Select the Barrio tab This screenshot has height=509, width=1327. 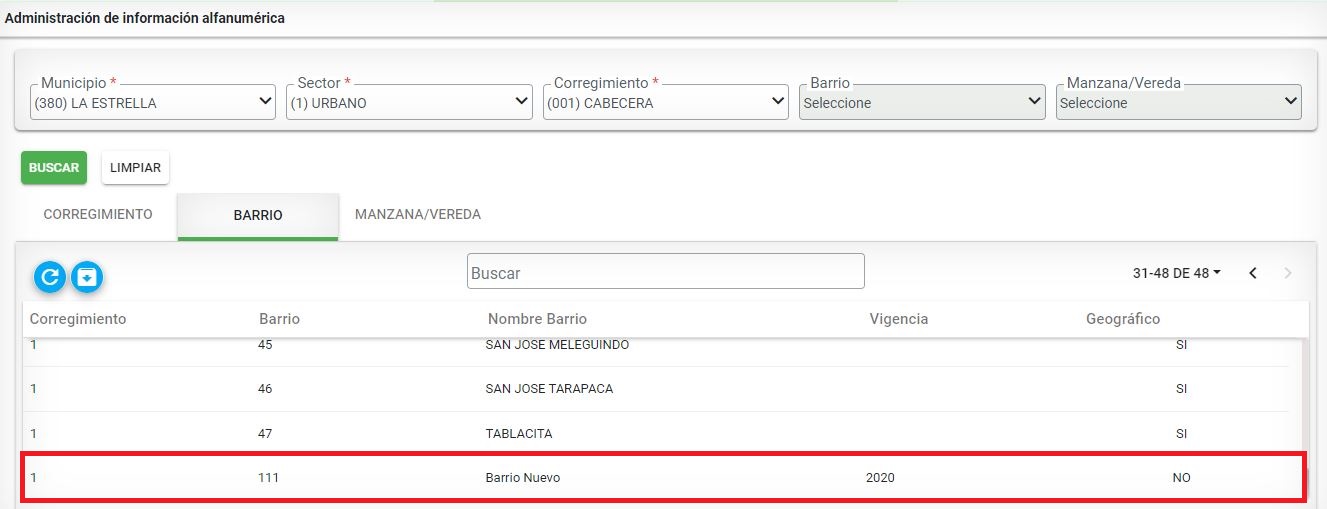(x=258, y=216)
